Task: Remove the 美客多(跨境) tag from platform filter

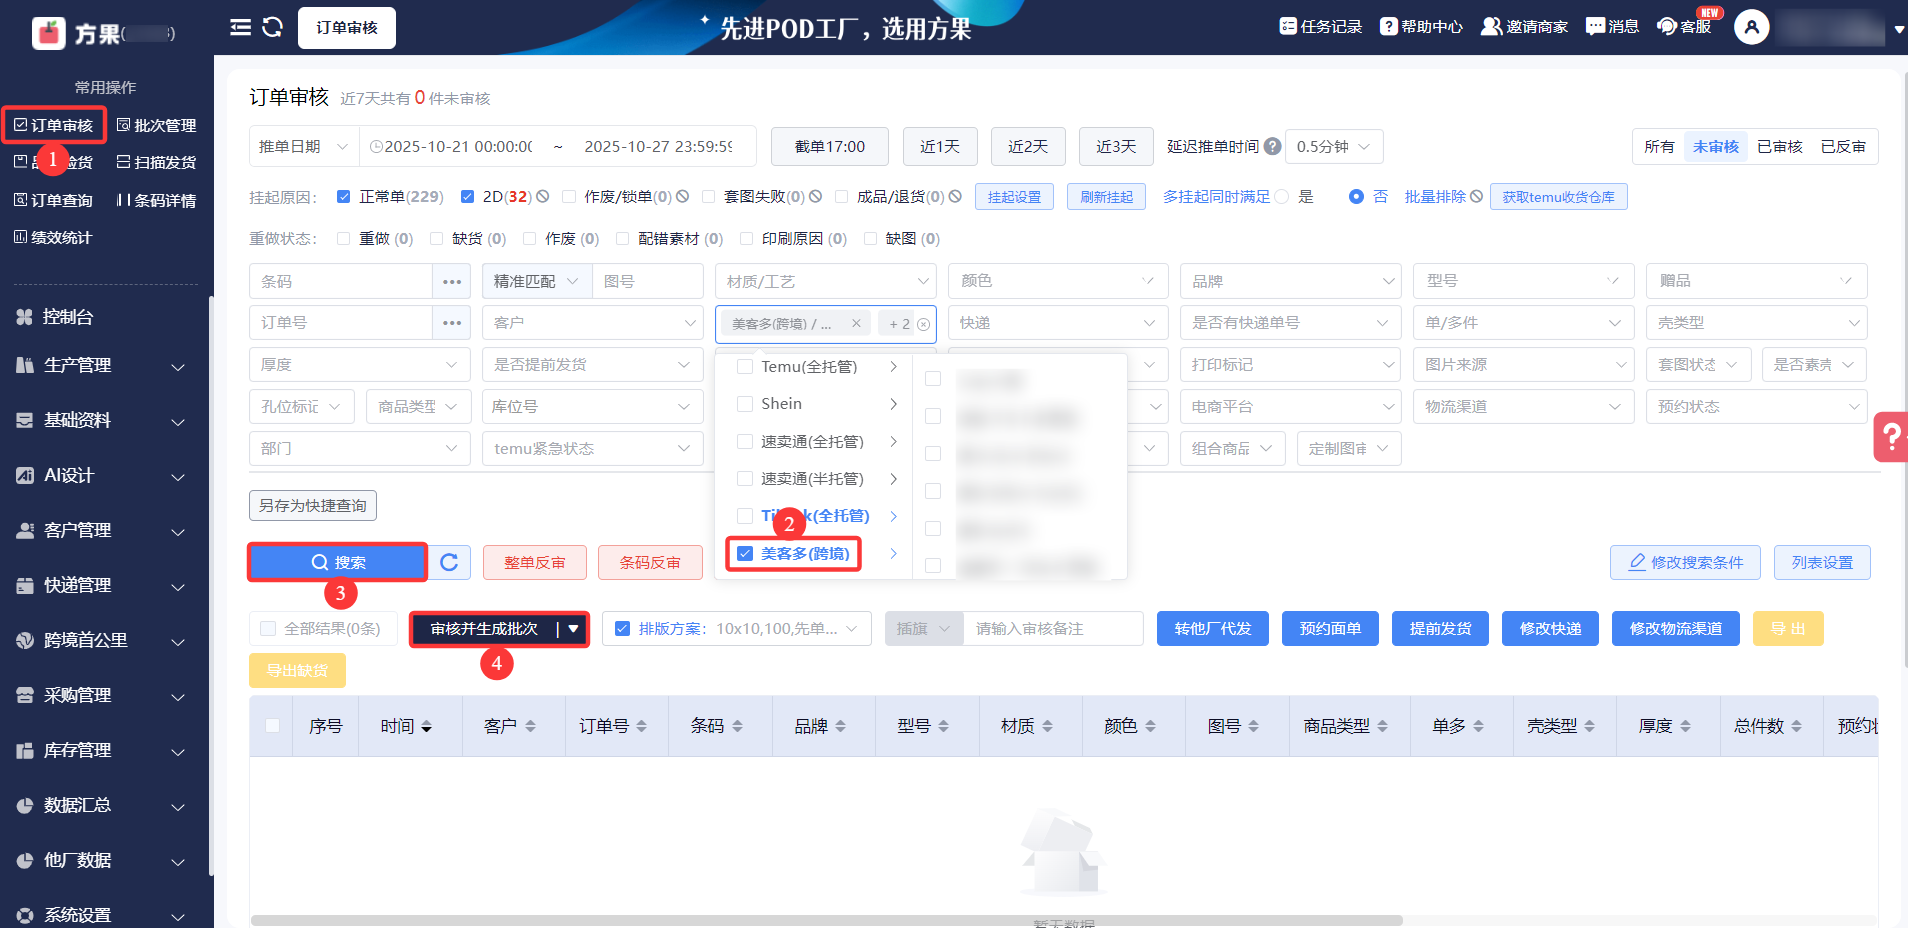Action: pos(856,323)
